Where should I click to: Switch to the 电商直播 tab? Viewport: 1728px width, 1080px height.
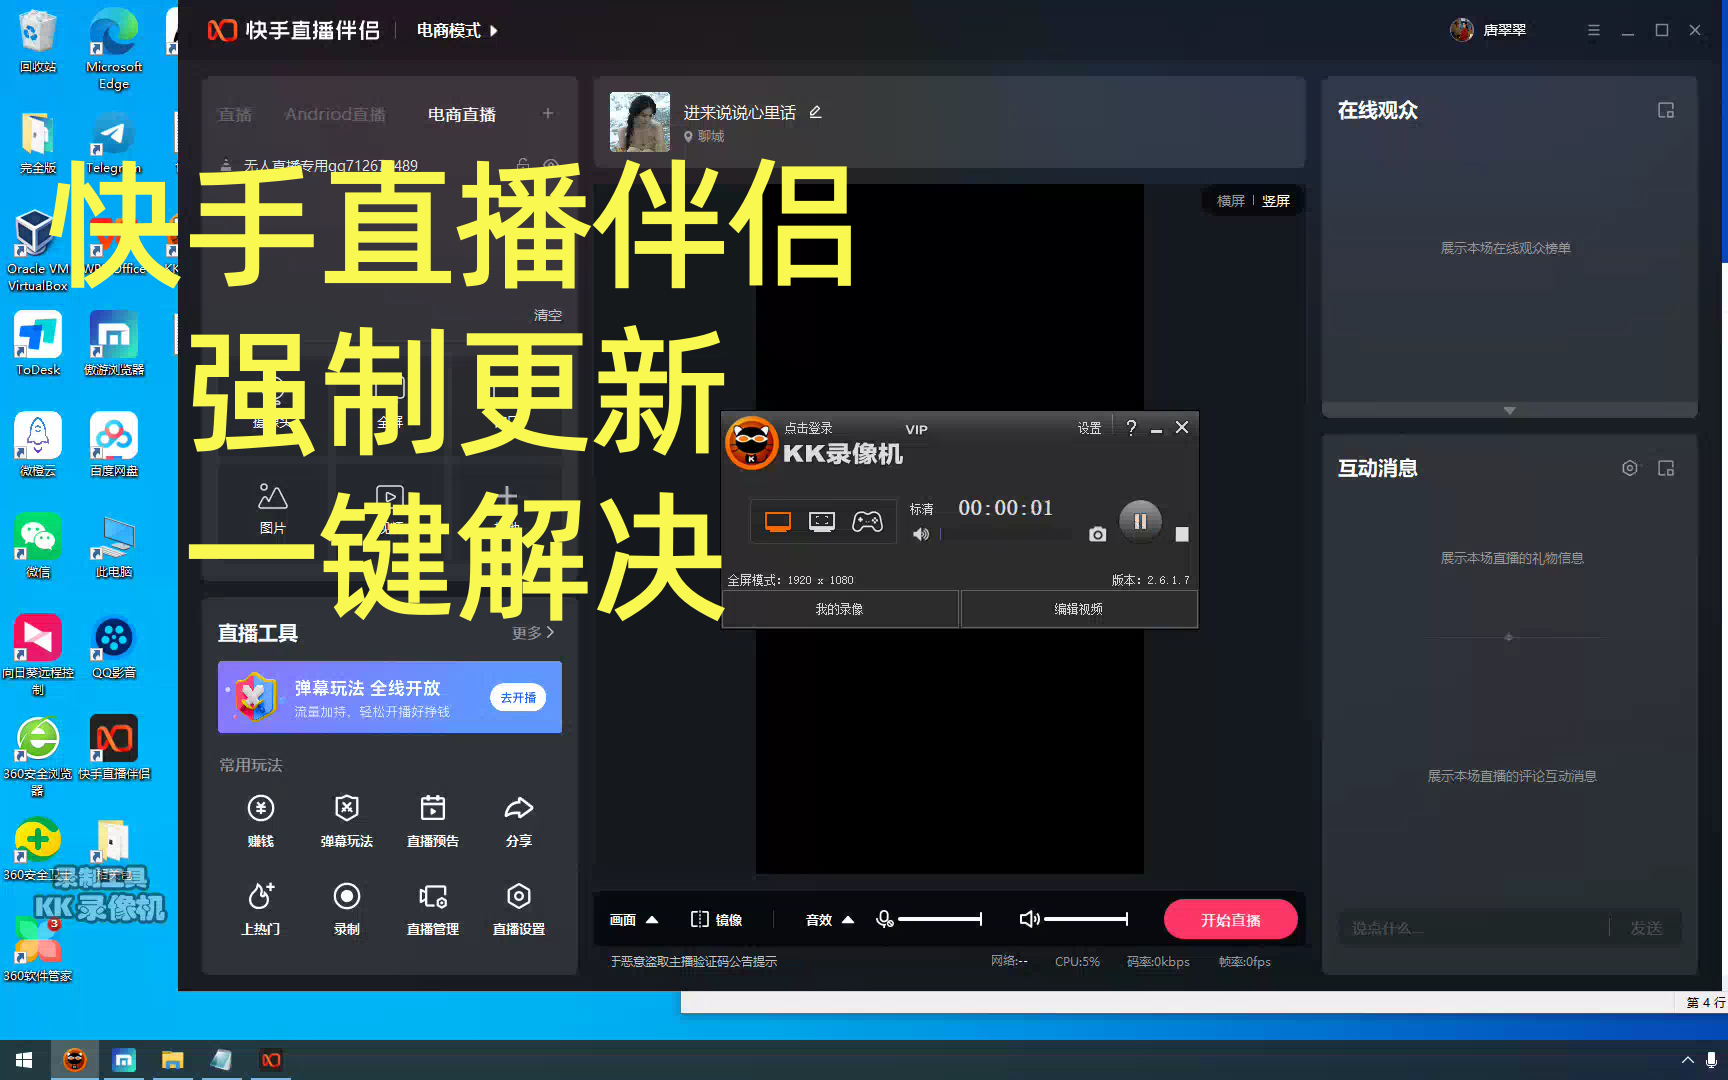pyautogui.click(x=461, y=115)
